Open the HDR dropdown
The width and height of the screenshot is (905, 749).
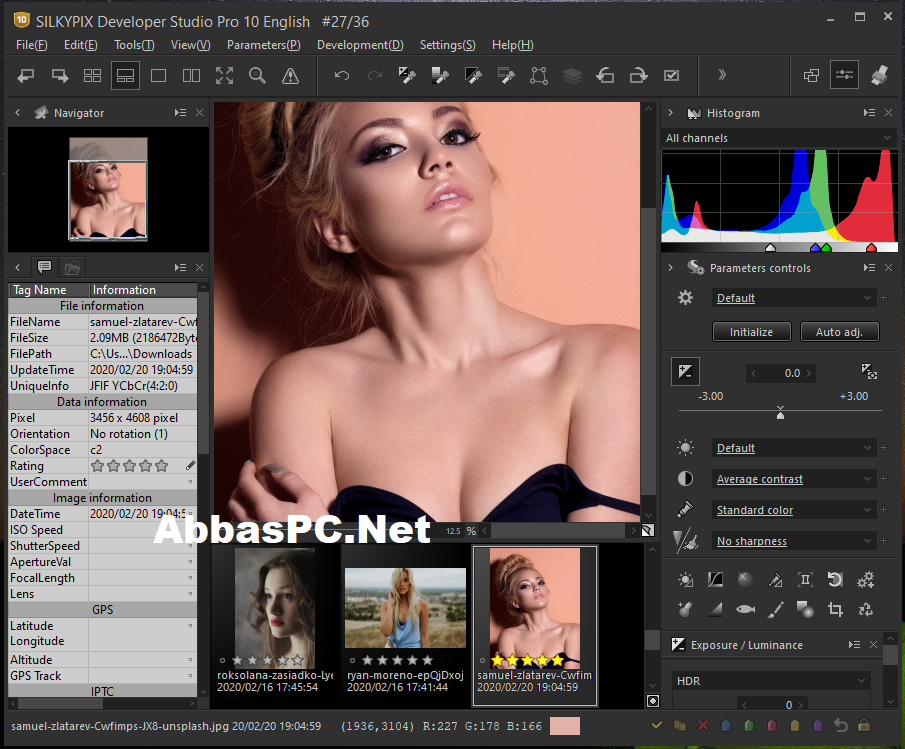(772, 681)
